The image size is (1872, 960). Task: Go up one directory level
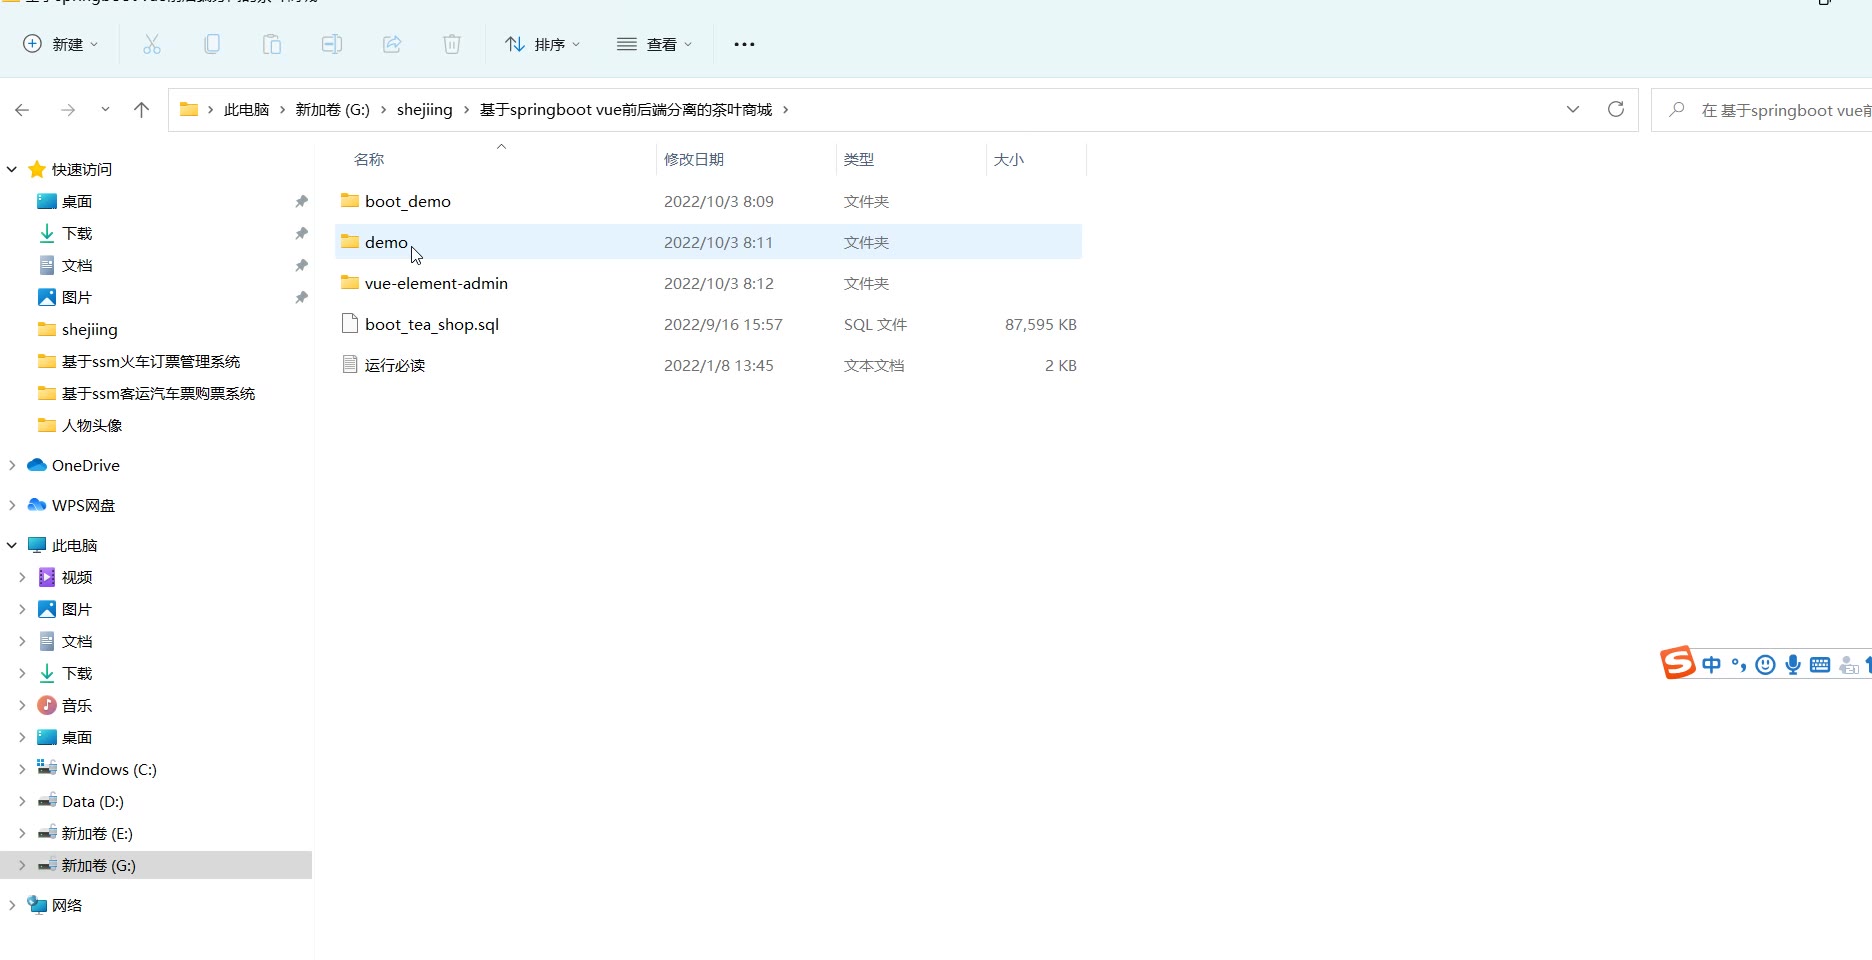tap(141, 110)
